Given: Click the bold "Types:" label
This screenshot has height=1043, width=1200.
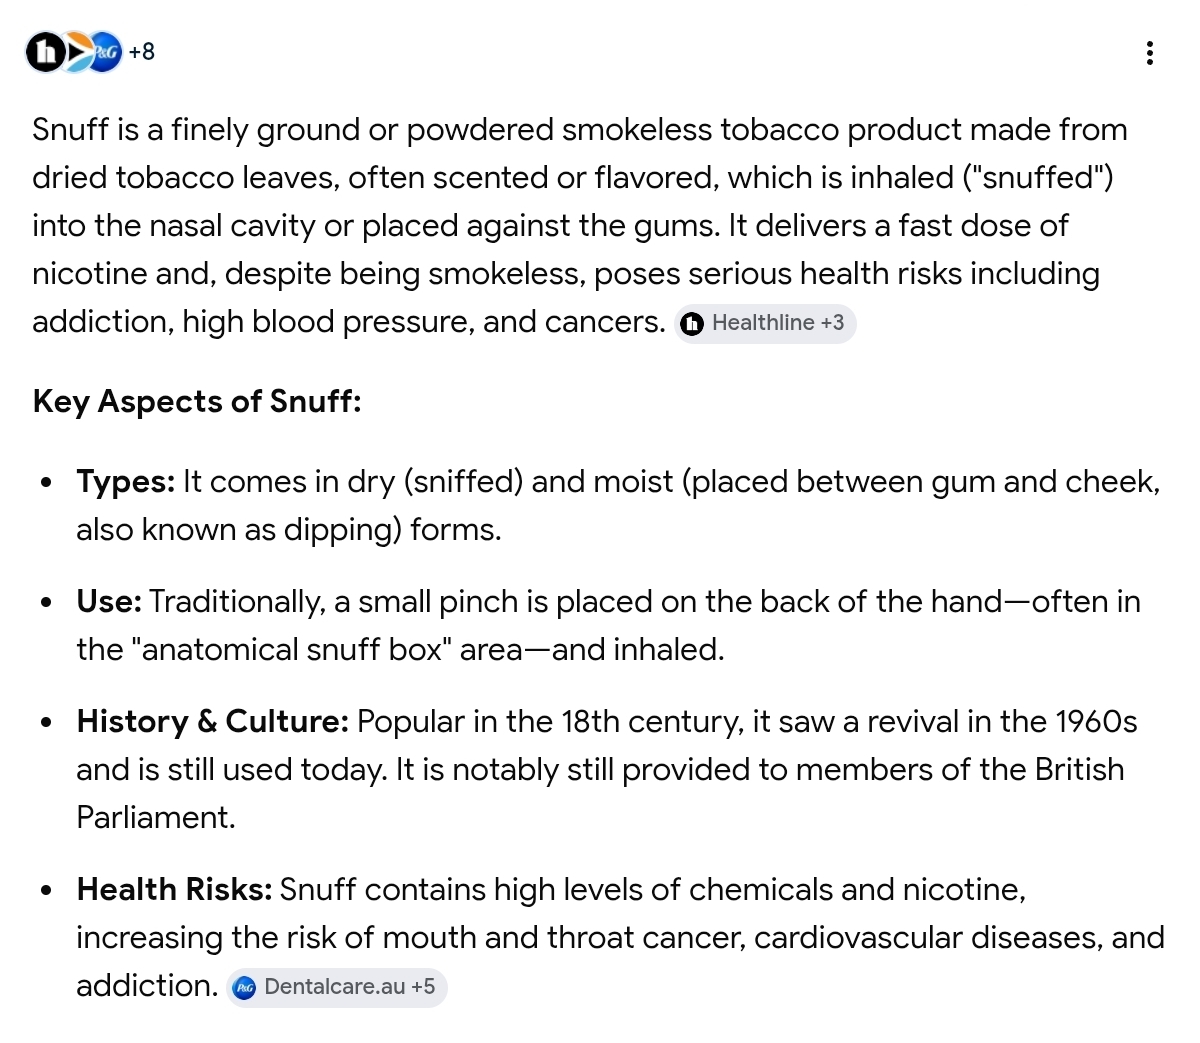Looking at the screenshot, I should click(x=126, y=482).
